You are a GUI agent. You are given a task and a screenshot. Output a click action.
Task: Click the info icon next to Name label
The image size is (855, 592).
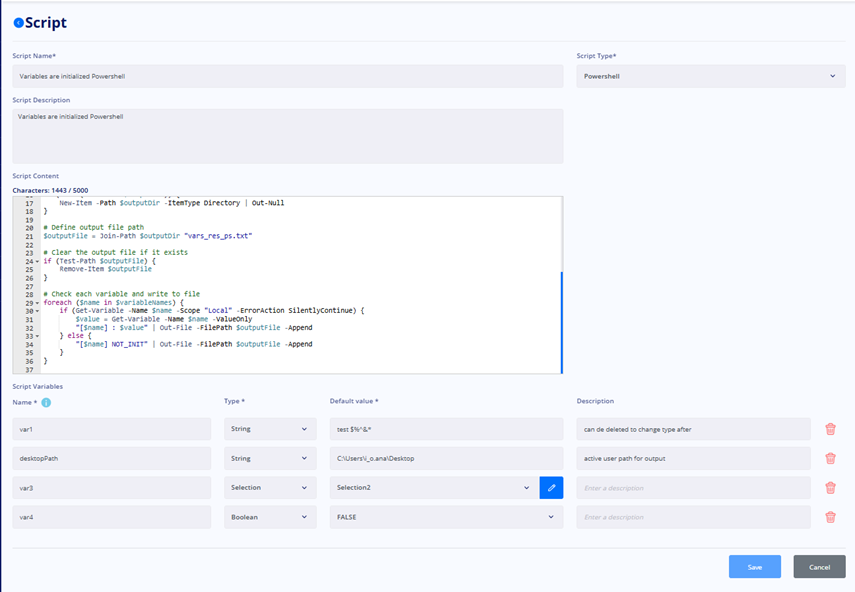pos(46,402)
